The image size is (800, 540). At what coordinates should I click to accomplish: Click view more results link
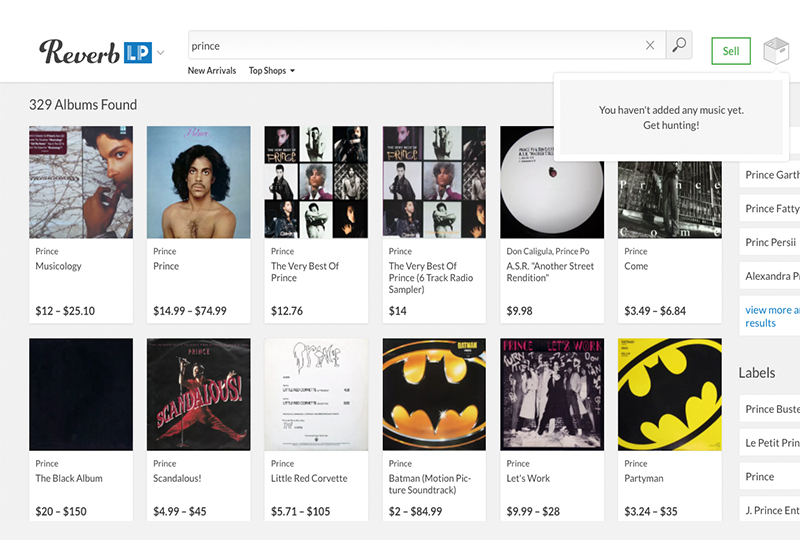pyautogui.click(x=771, y=316)
